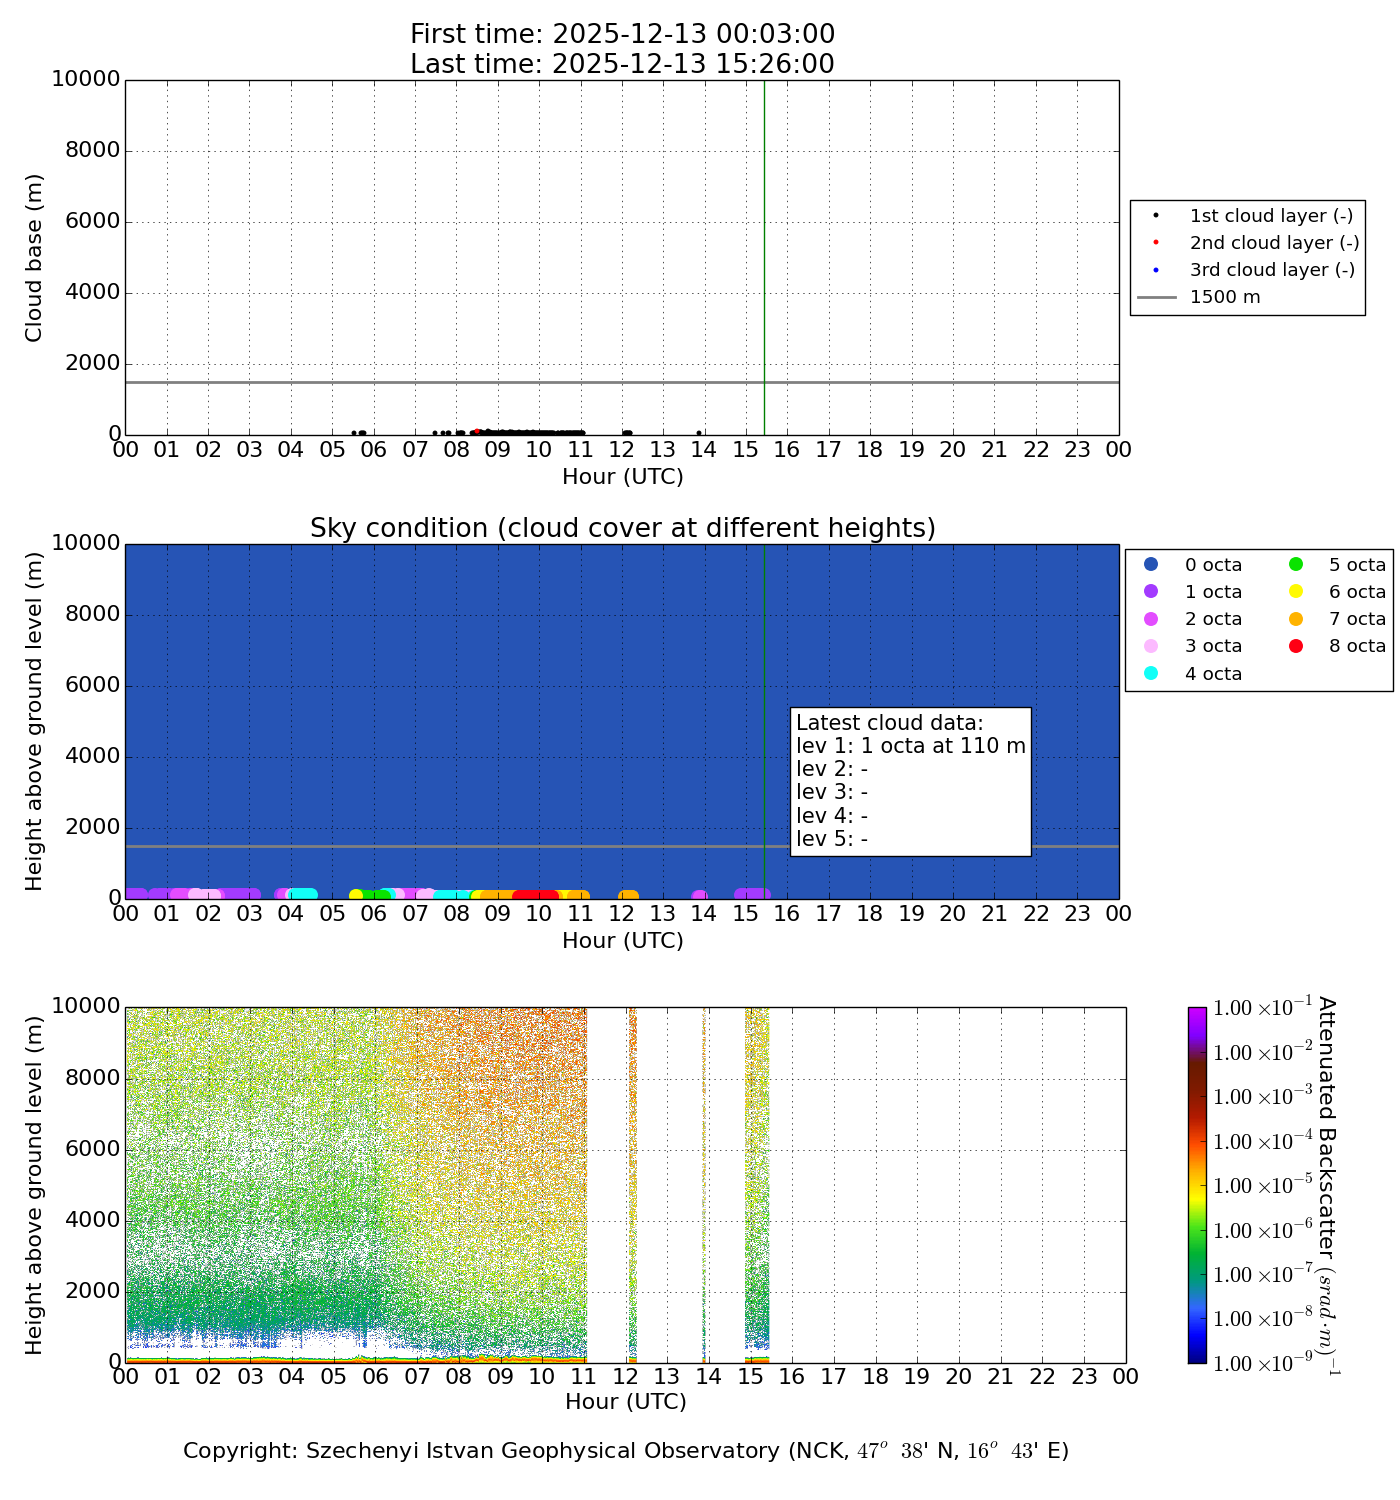Click the copyright text at the bottom
The image size is (1400, 1500).
(626, 1451)
